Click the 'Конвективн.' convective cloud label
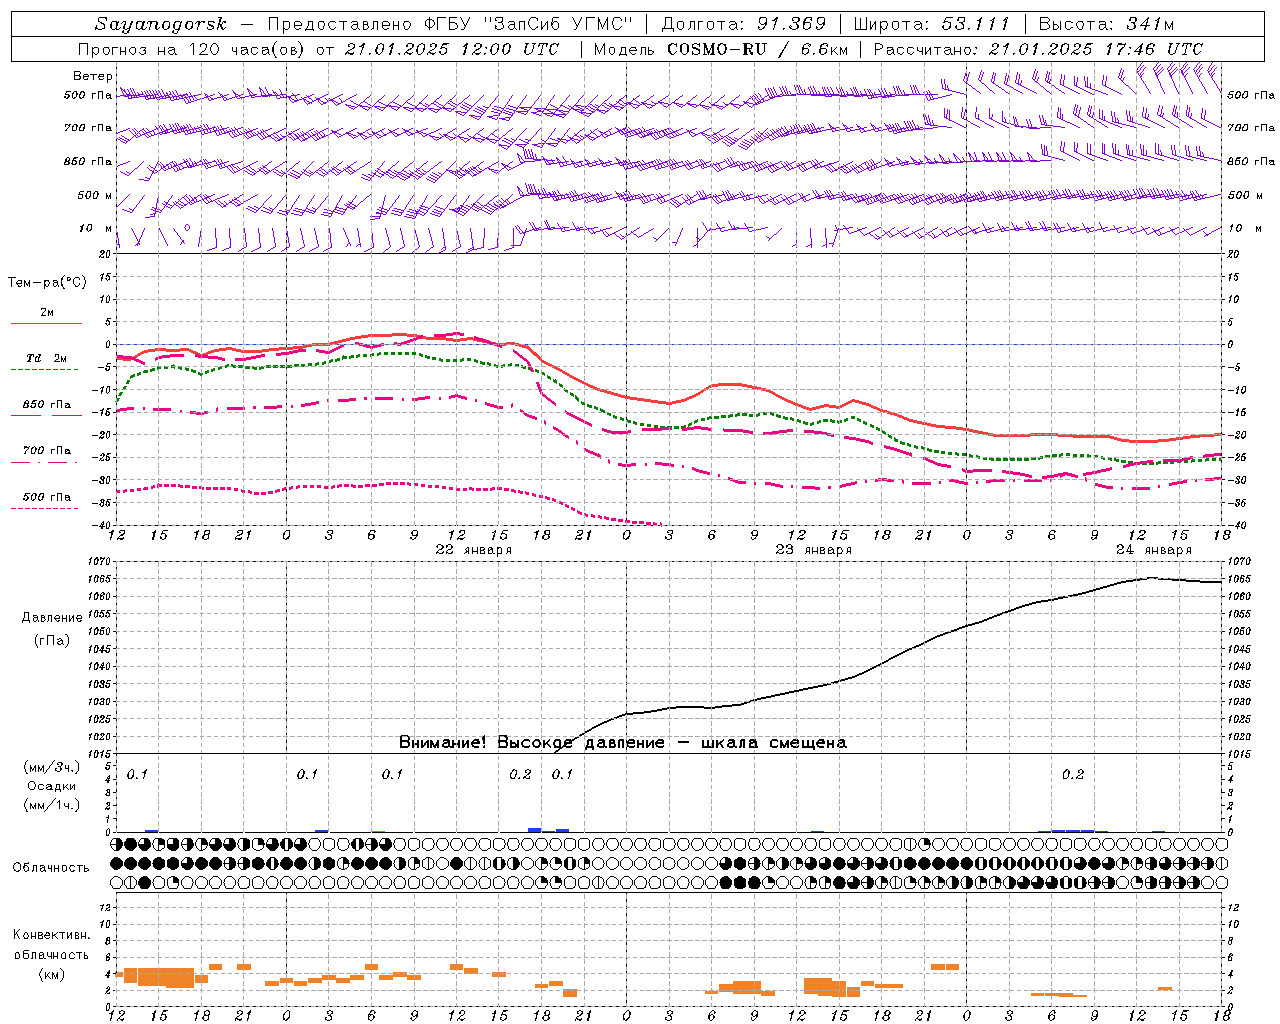The image size is (1280, 1024). [x=51, y=935]
